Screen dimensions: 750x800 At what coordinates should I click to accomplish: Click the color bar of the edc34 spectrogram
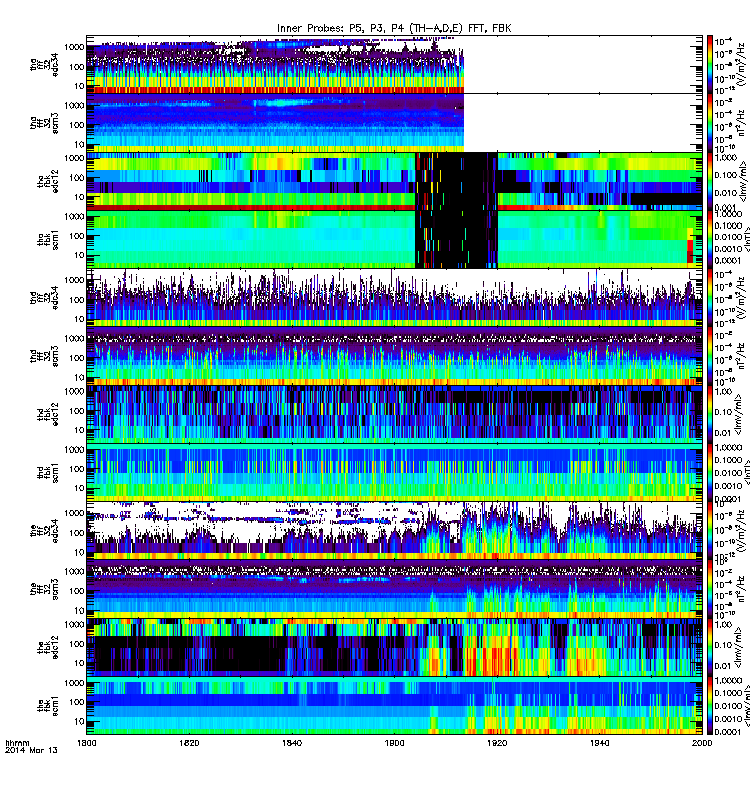[710, 530]
